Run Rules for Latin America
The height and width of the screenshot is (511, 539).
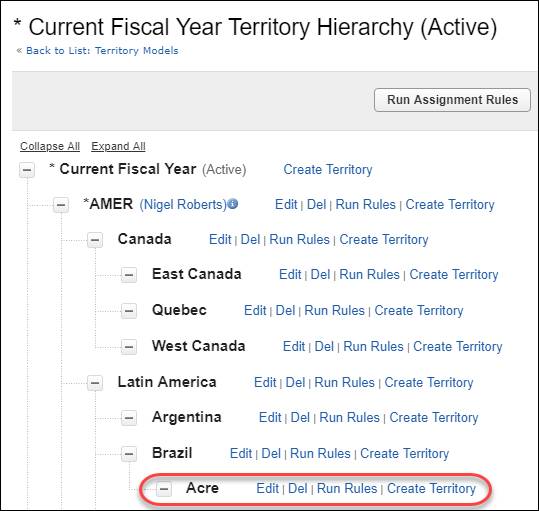pos(344,382)
